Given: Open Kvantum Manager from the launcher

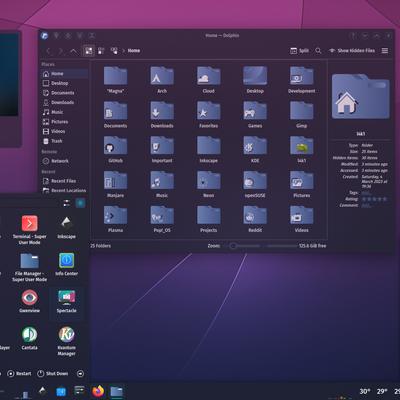Looking at the screenshot, I should pyautogui.click(x=66, y=341).
